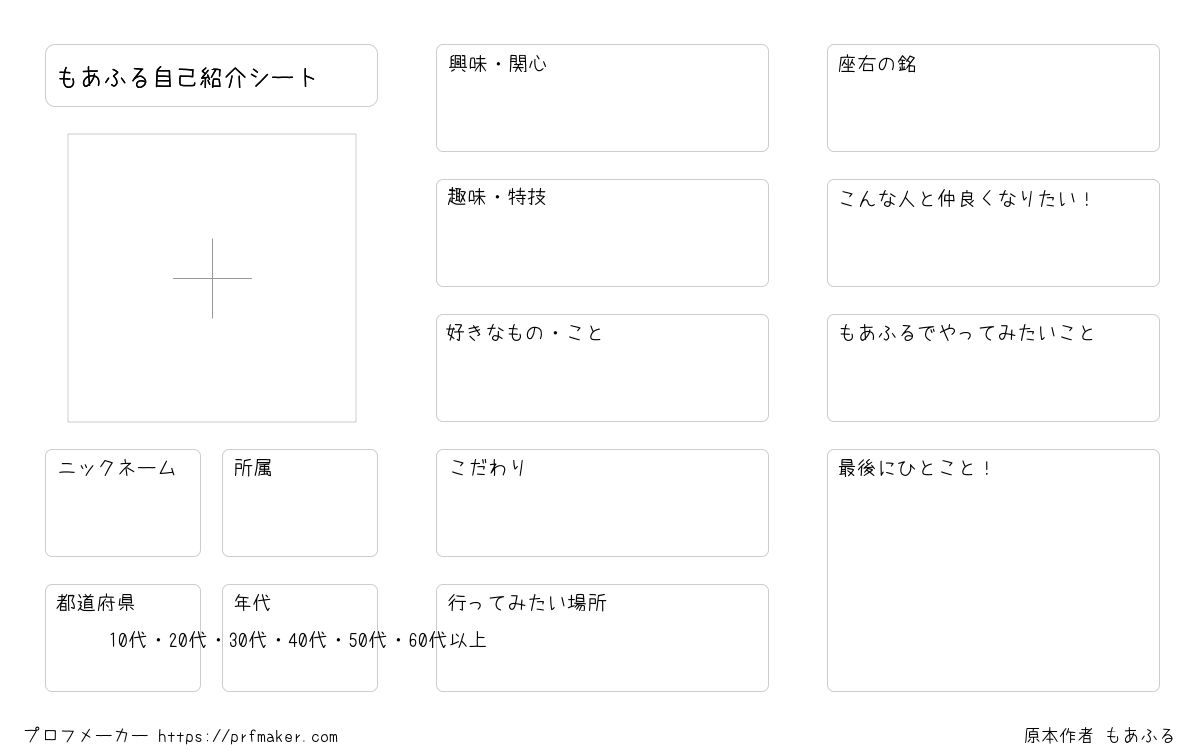Select the 行ってみたい場所 box

click(602, 638)
